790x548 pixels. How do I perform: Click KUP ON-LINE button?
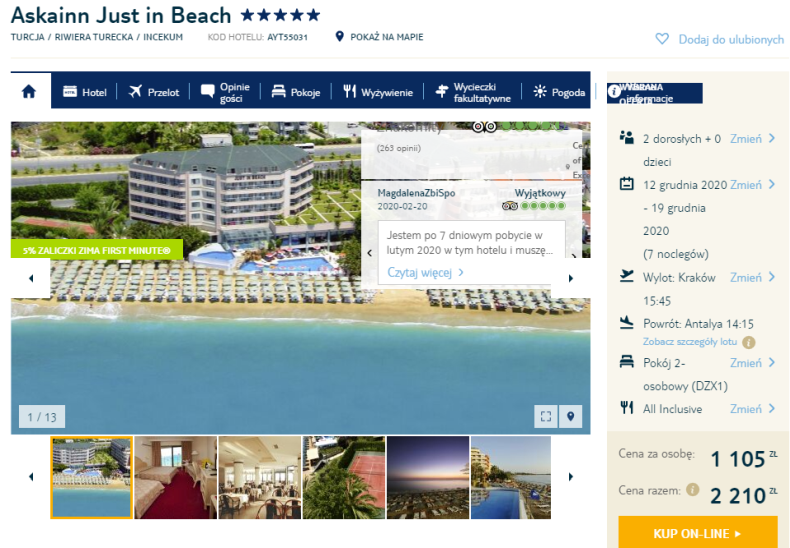[x=698, y=533]
